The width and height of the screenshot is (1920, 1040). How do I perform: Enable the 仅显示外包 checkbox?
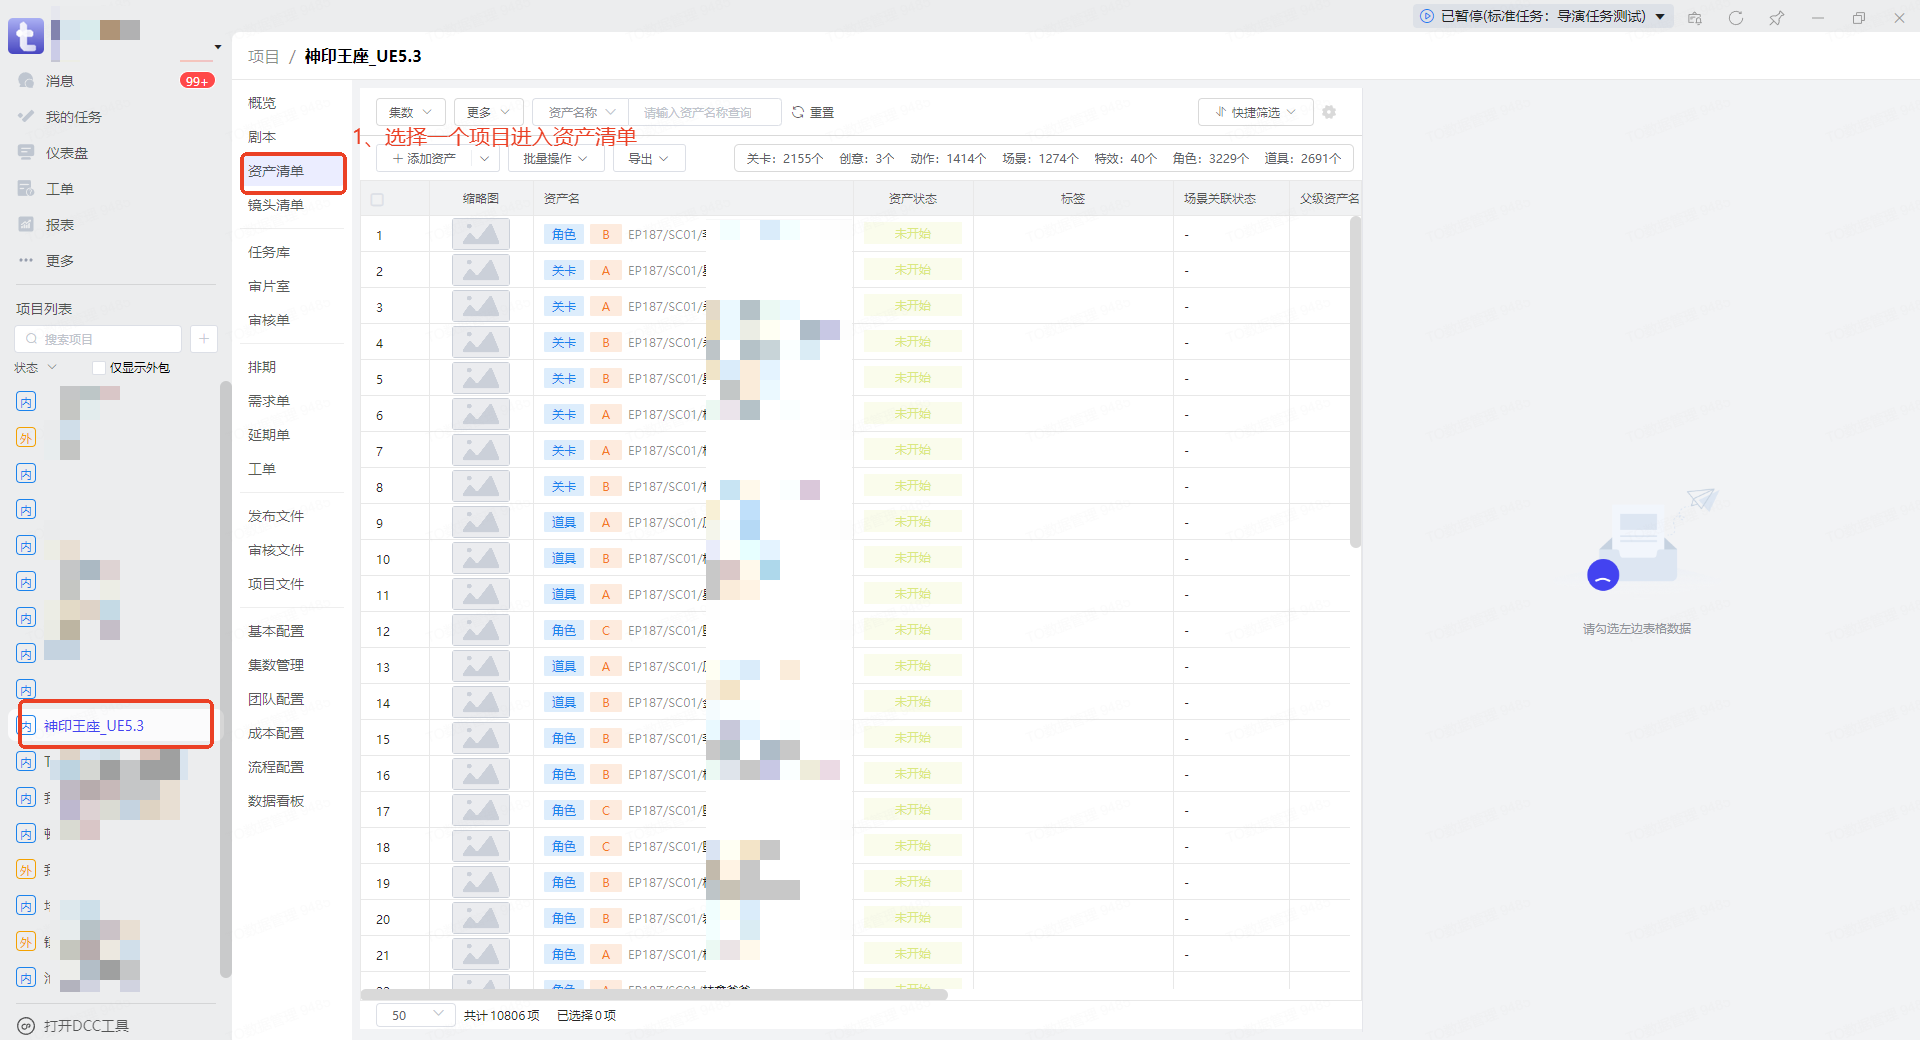(99, 368)
